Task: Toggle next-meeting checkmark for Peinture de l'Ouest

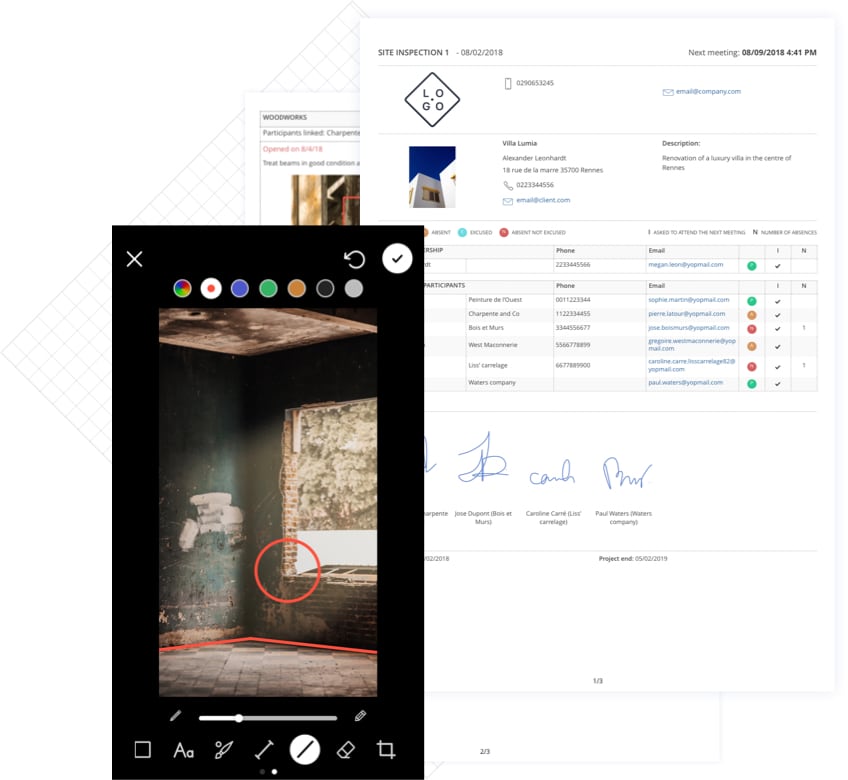Action: [x=778, y=301]
